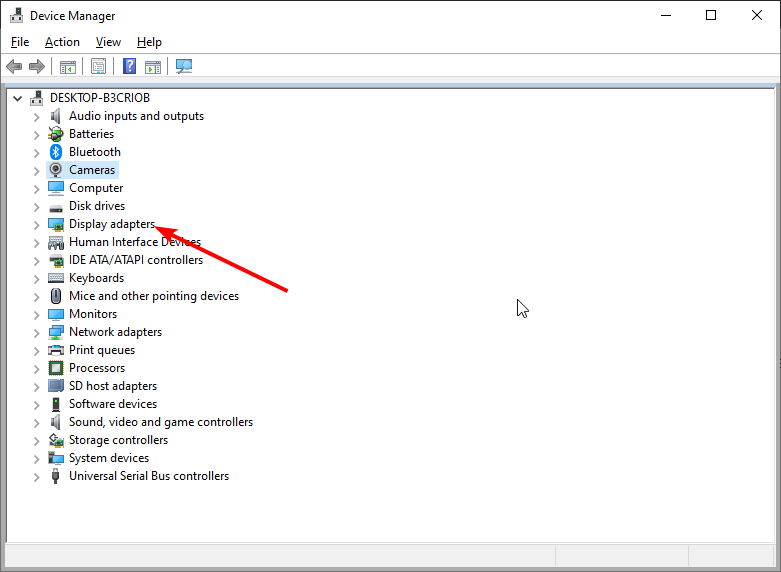Image resolution: width=781 pixels, height=572 pixels.
Task: Maximize the Device Manager window
Action: coord(711,15)
